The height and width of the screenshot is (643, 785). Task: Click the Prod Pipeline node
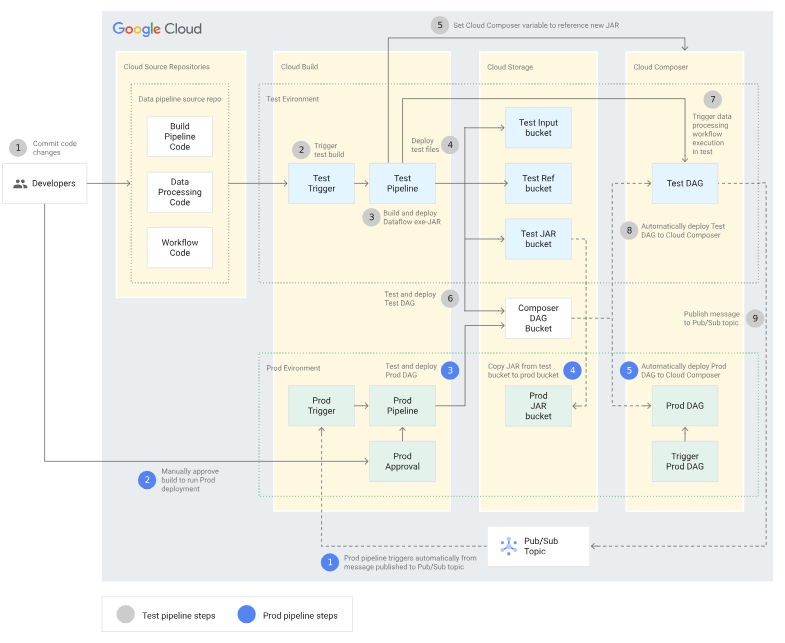click(x=403, y=406)
